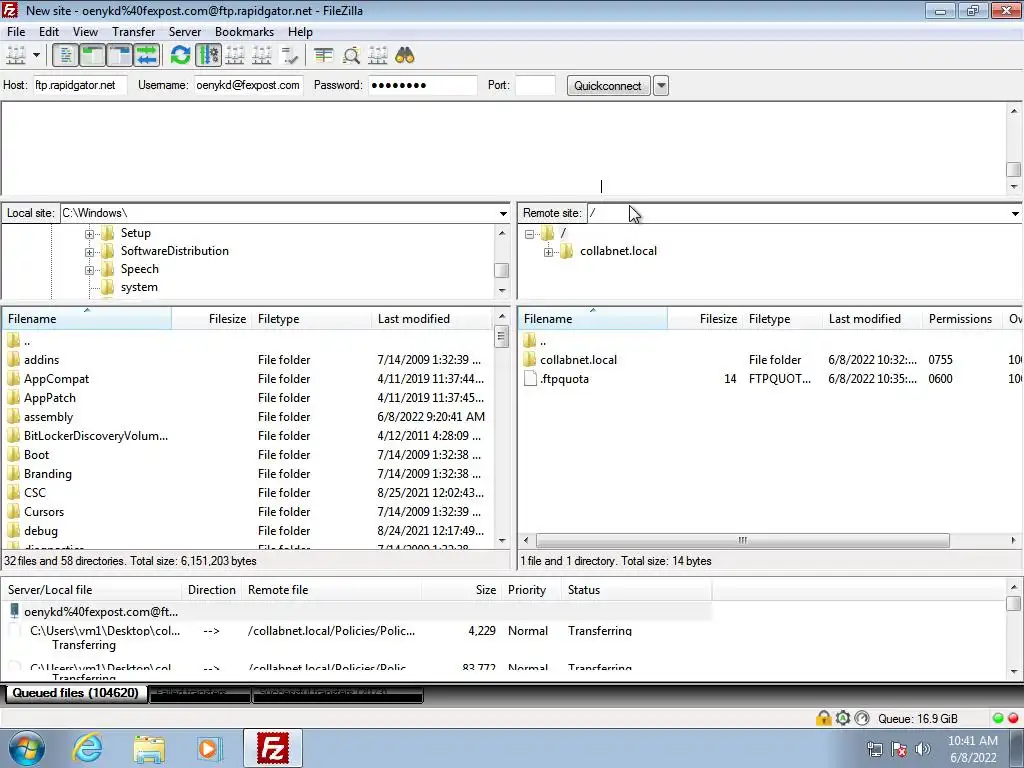Open the Windows Start menu
The image size is (1024, 768).
click(27, 748)
